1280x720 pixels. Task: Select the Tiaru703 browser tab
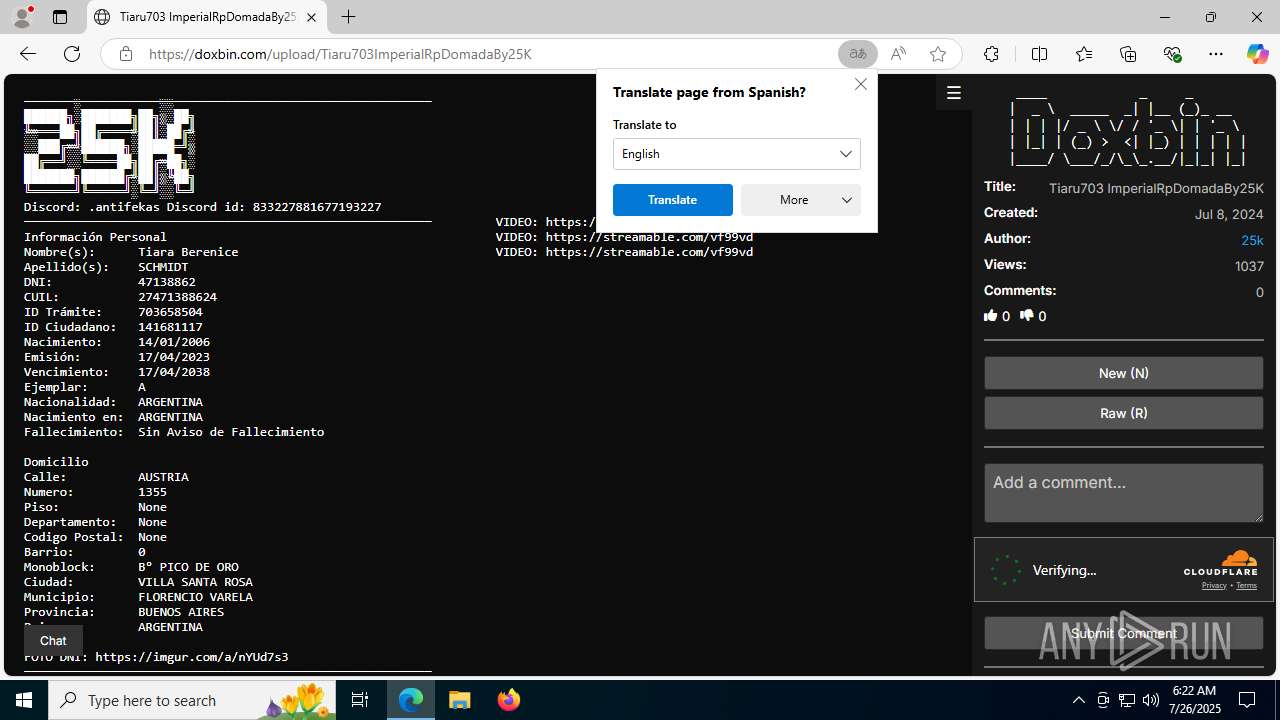[208, 17]
